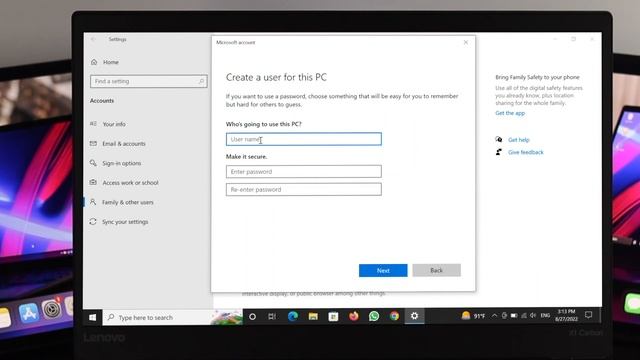Viewport: 640px width, 360px height.
Task: Open Sign-in options page
Action: pos(121,163)
